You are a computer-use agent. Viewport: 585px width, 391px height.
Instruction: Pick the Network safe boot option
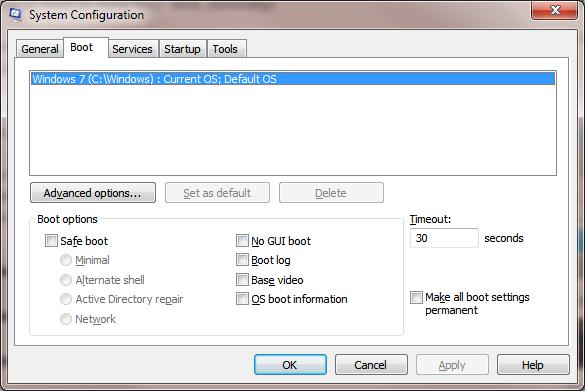(x=66, y=319)
